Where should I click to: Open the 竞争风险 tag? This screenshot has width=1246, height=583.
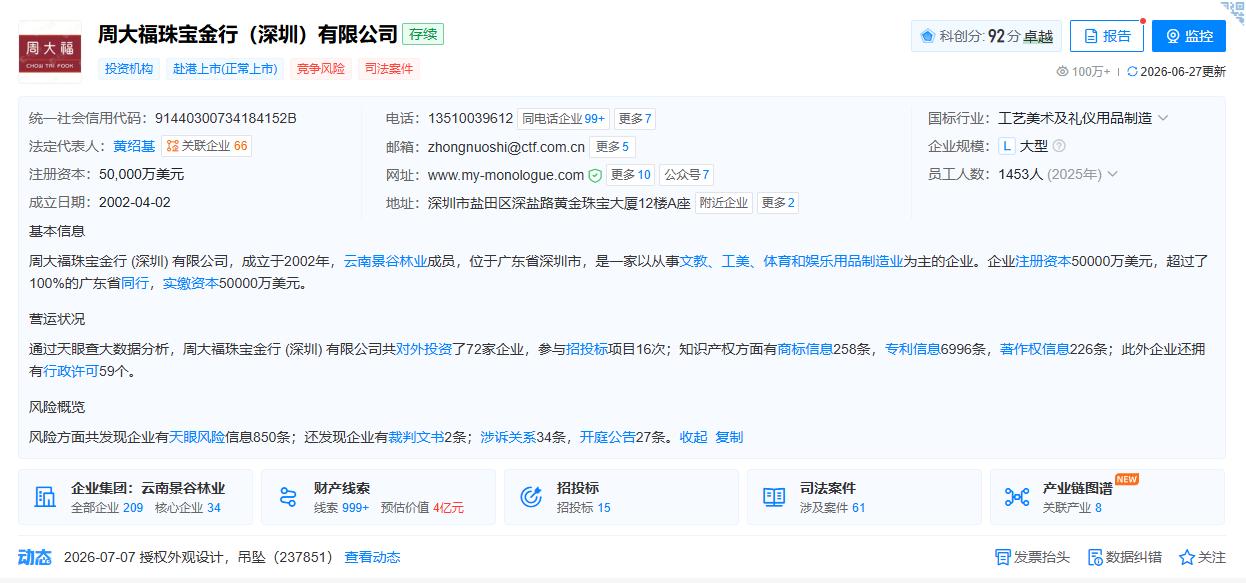[320, 69]
